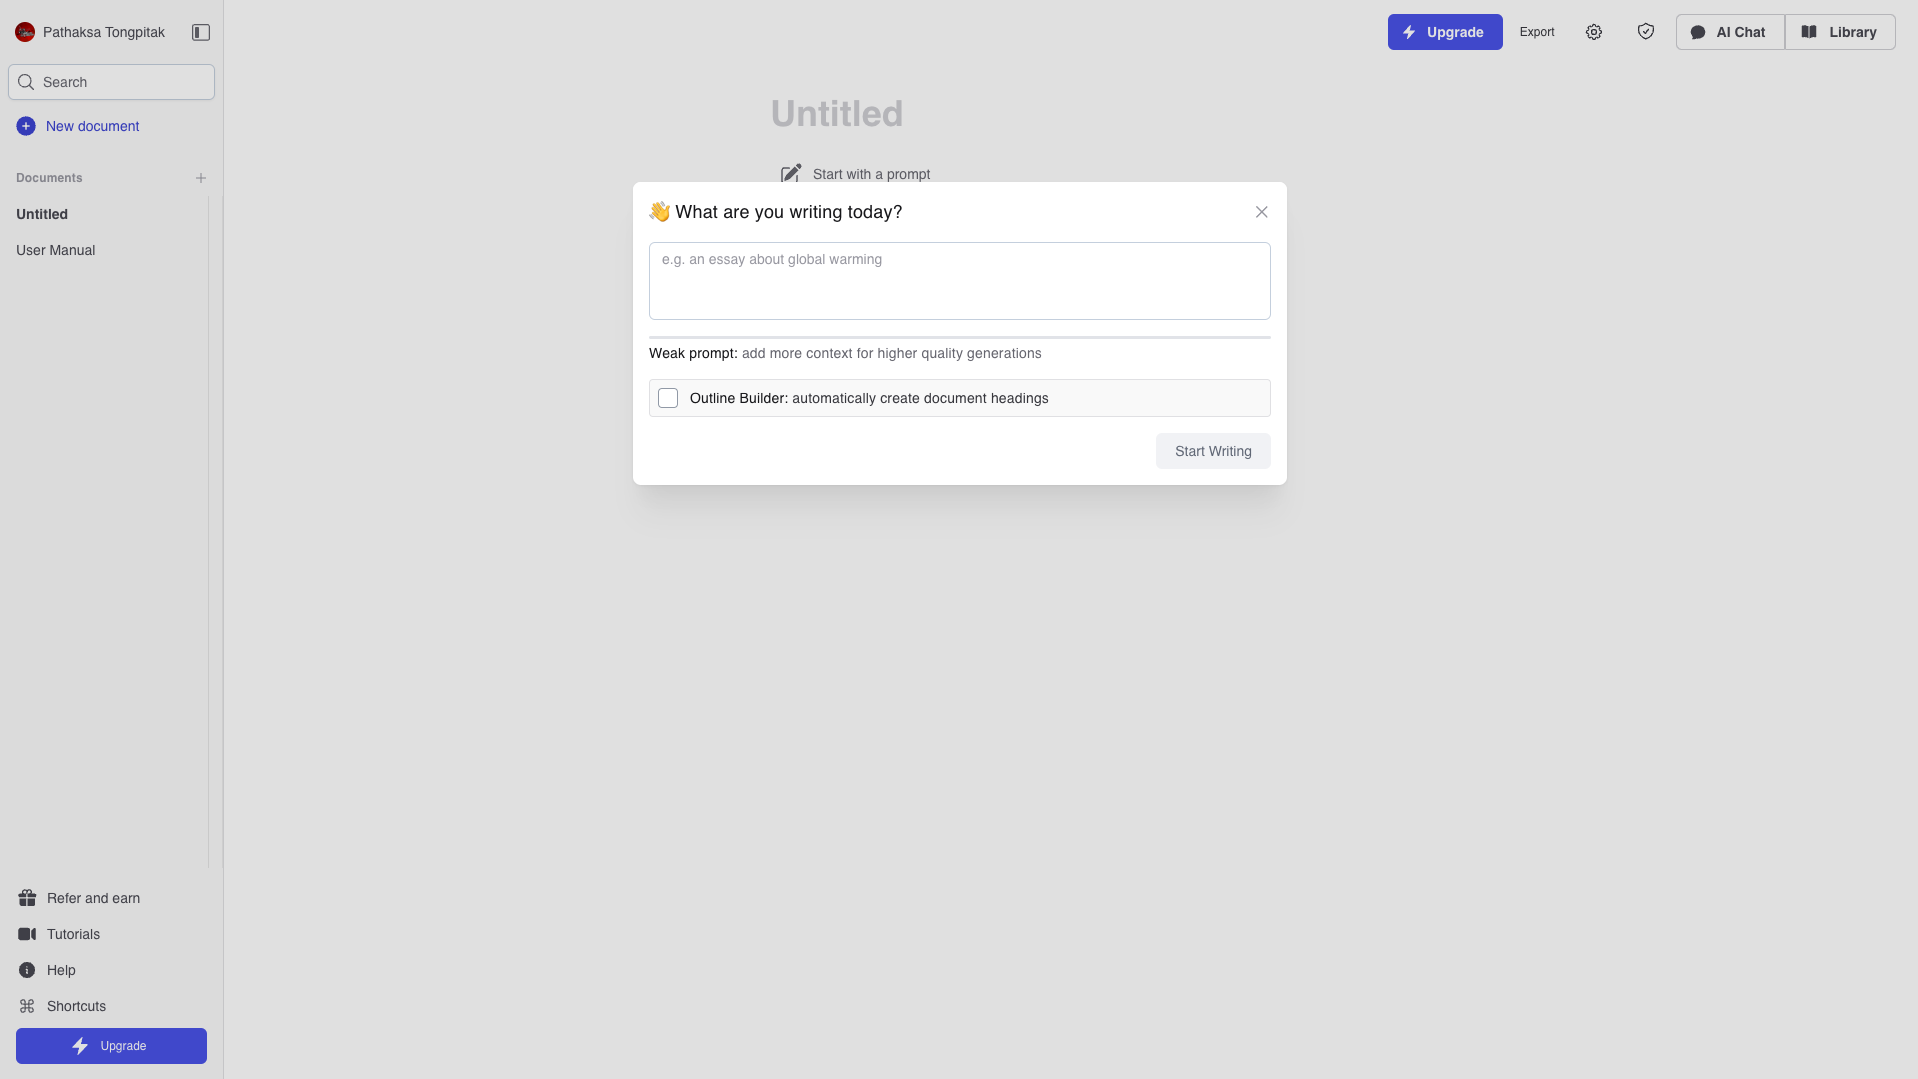Image resolution: width=1918 pixels, height=1079 pixels.
Task: Open Tutorials video icon
Action: point(27,934)
